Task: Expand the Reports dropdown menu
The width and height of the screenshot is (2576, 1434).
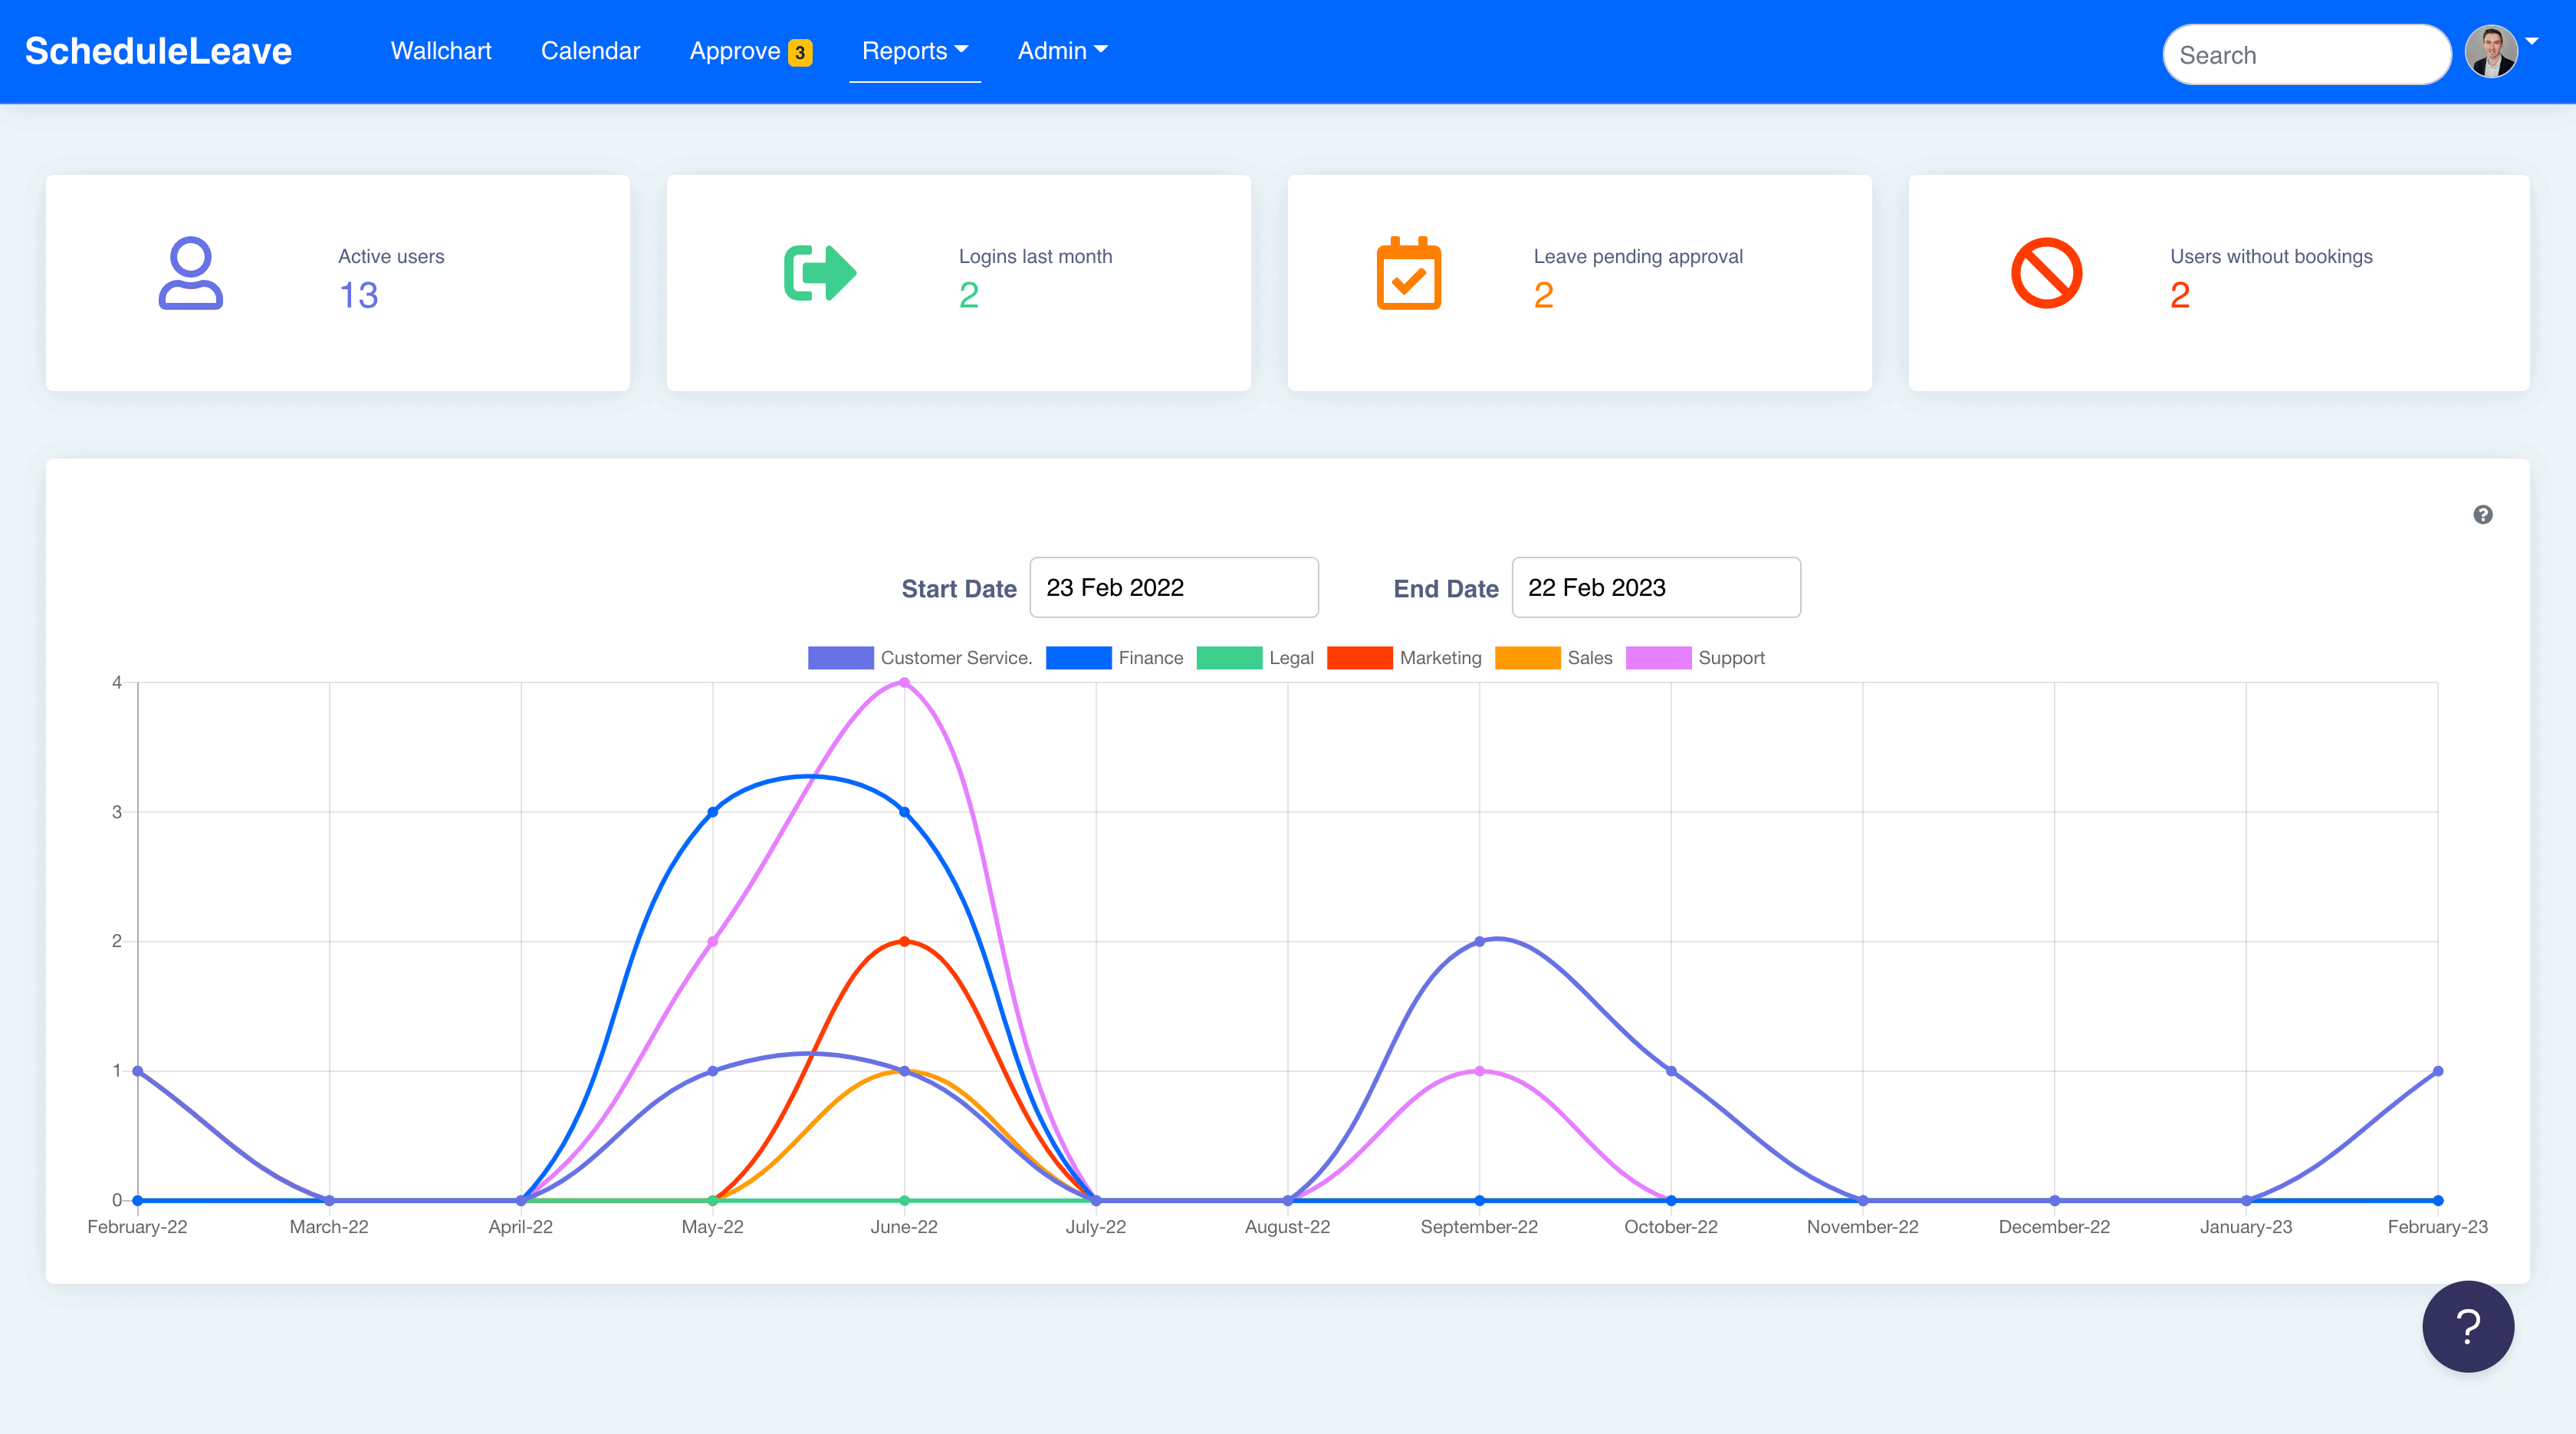Action: click(914, 51)
